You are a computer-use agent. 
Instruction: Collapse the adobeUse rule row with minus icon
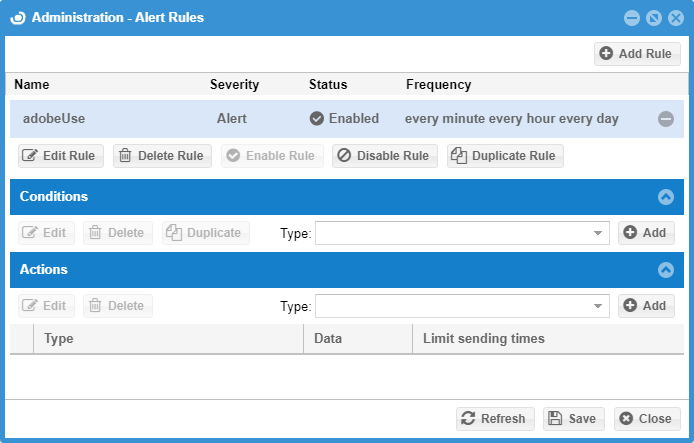pos(665,119)
